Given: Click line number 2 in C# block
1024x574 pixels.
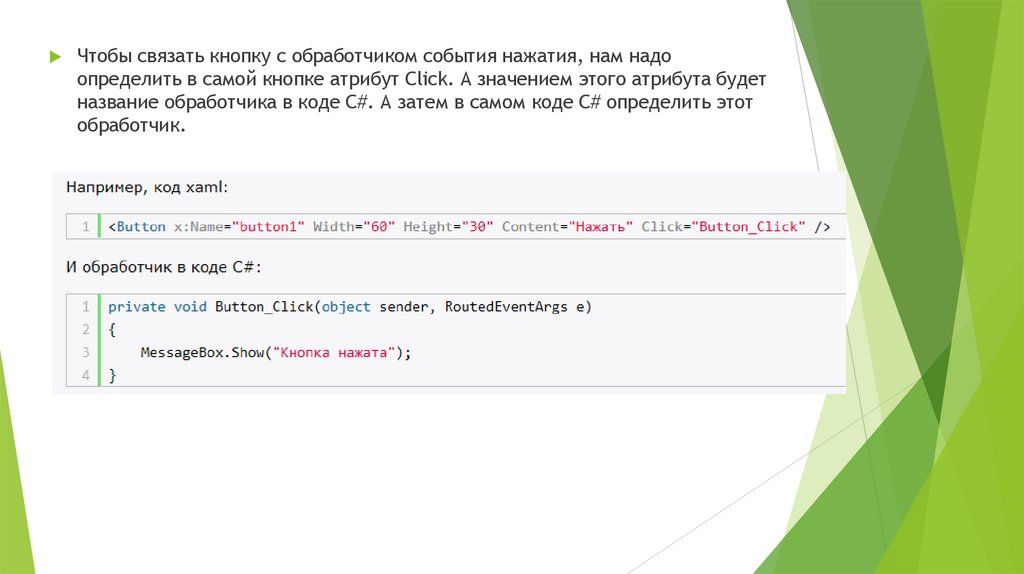Looking at the screenshot, I should point(86,330).
